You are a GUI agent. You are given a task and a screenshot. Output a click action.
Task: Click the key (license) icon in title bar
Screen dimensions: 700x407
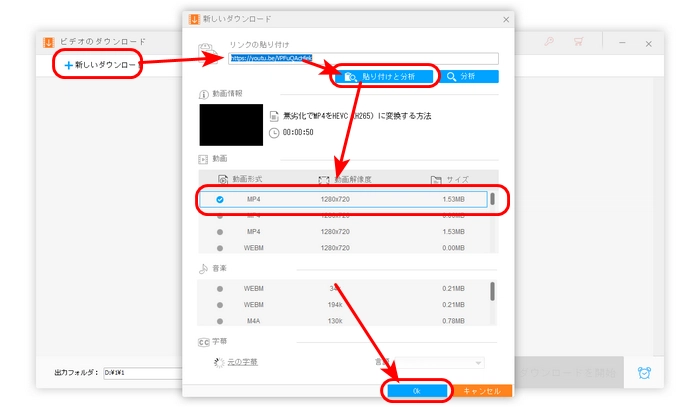(x=549, y=42)
